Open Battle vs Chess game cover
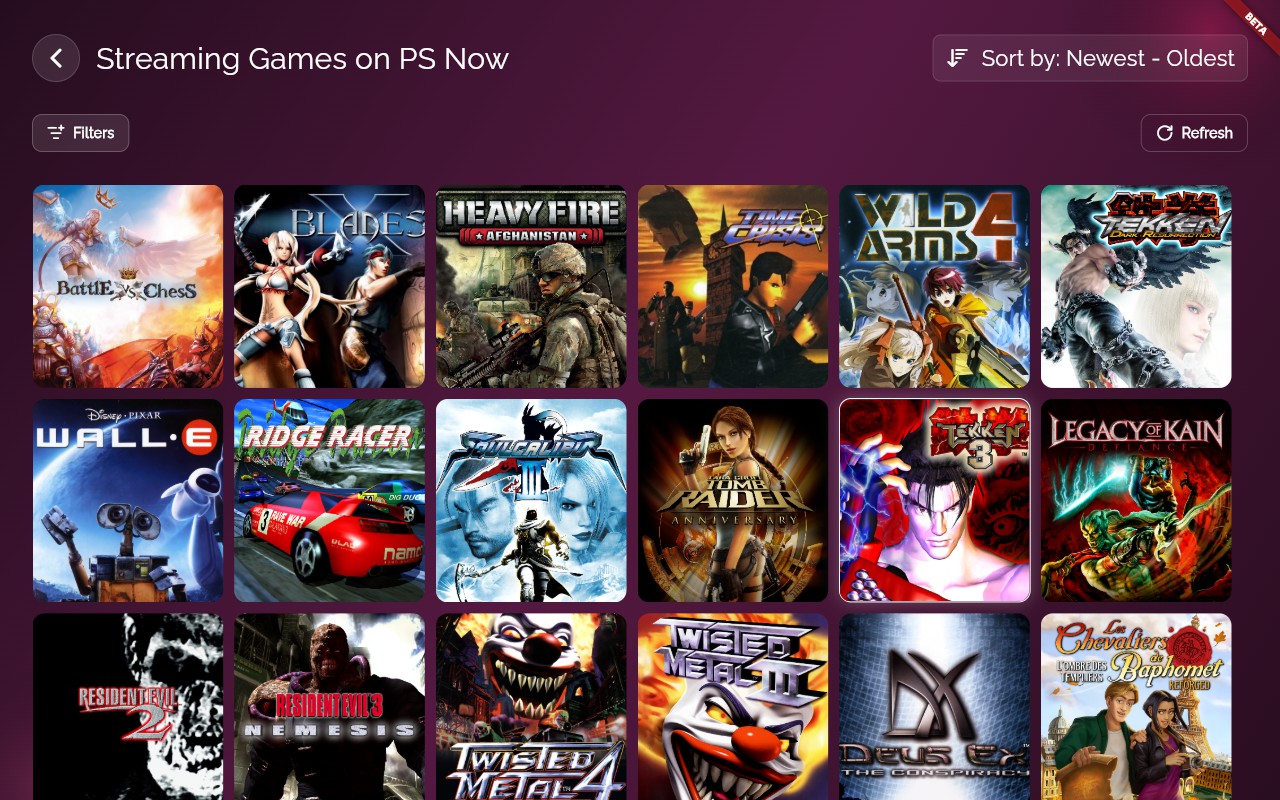This screenshot has width=1280, height=800. pyautogui.click(x=128, y=286)
